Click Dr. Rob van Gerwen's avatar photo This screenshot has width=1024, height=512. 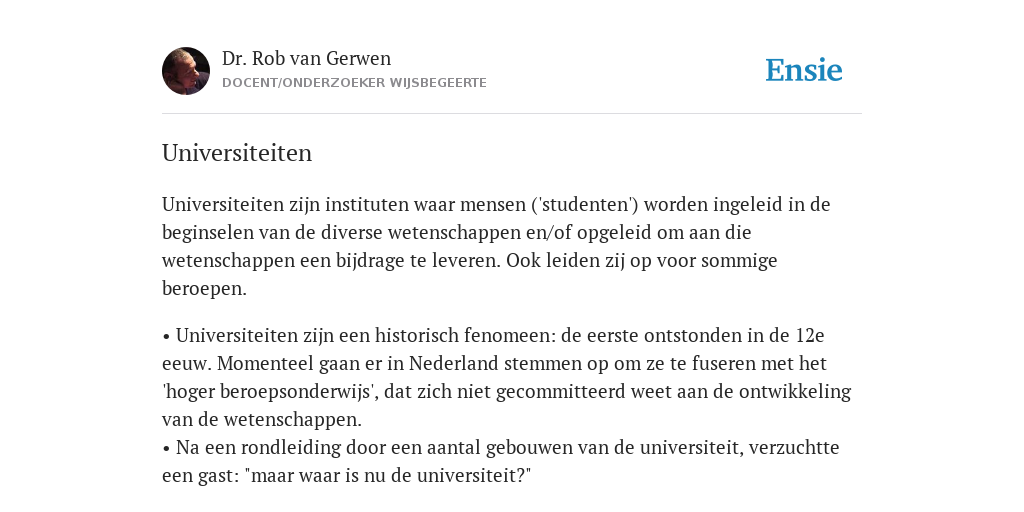[186, 71]
